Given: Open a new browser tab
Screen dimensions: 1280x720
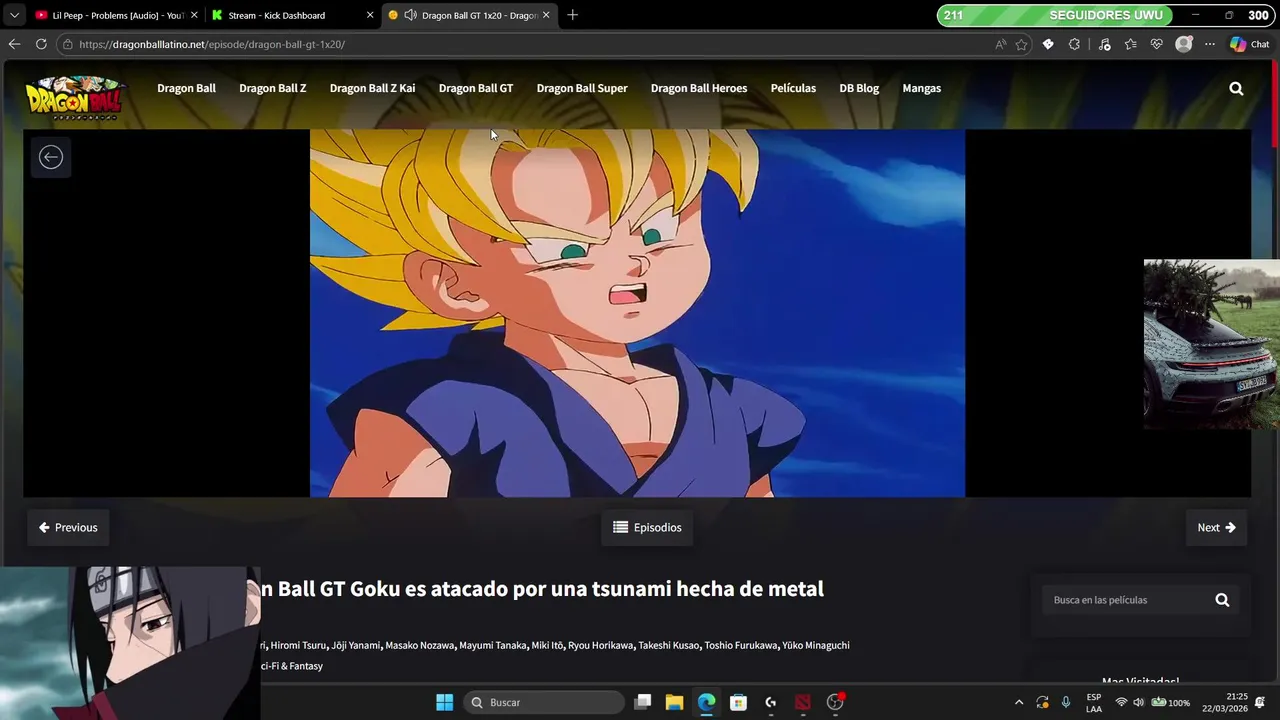Looking at the screenshot, I should [x=572, y=15].
